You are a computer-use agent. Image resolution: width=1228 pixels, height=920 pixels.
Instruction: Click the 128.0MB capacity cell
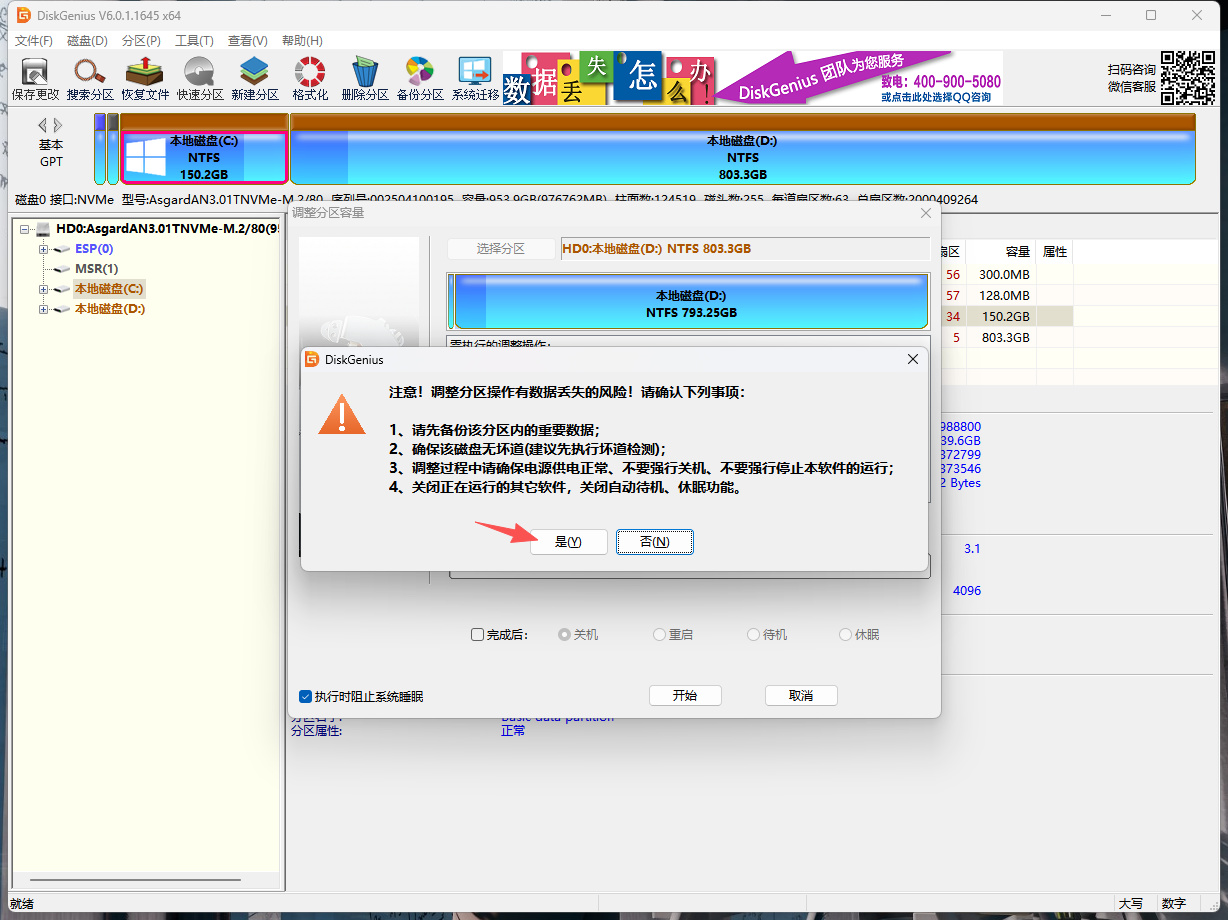coord(1004,295)
